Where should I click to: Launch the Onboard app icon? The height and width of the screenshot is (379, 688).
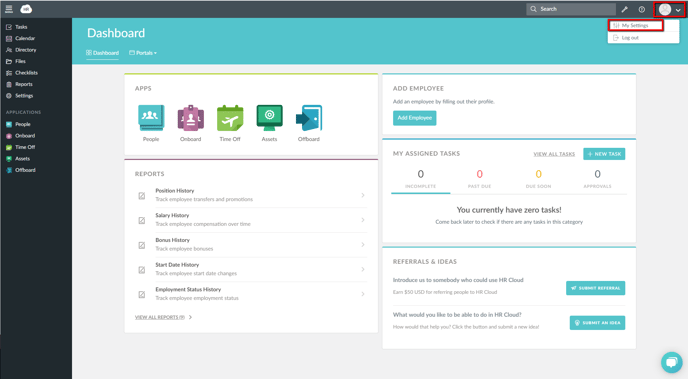pyautogui.click(x=190, y=118)
